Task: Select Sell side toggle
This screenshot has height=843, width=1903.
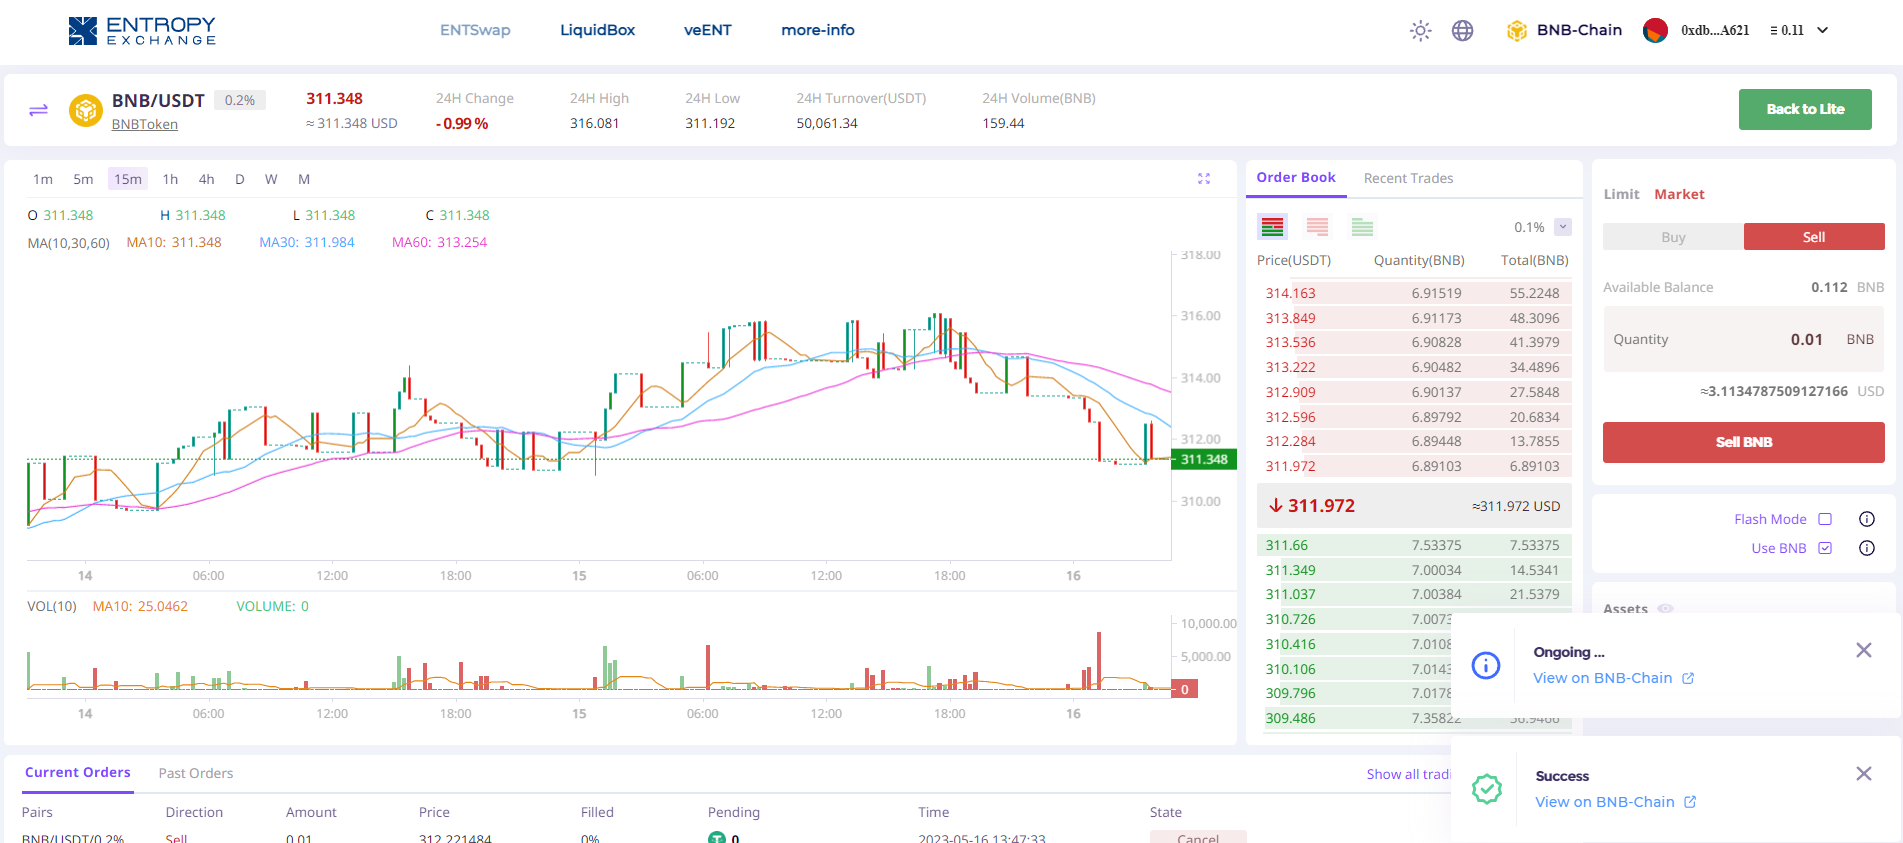Action: coord(1814,237)
